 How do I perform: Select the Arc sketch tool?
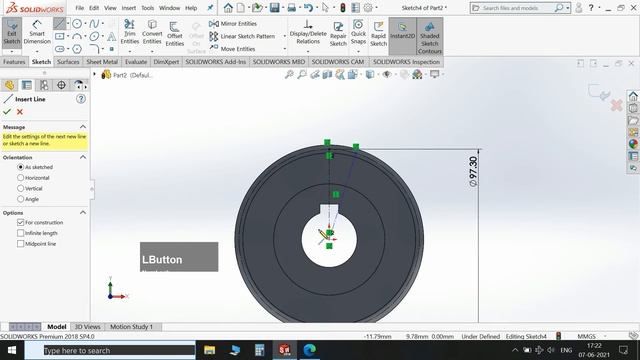click(x=77, y=36)
